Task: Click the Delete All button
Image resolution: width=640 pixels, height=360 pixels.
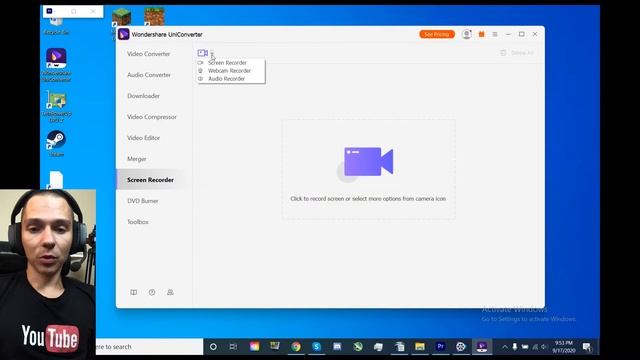Action: click(x=517, y=53)
